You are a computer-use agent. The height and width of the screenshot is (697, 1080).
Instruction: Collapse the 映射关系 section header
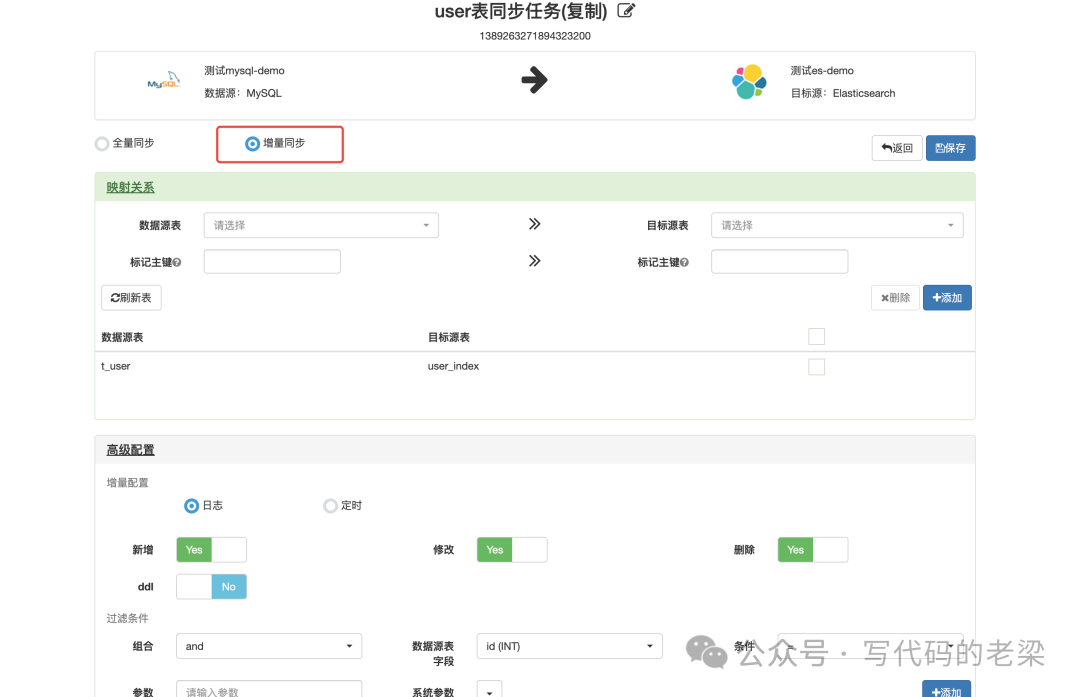(x=131, y=187)
